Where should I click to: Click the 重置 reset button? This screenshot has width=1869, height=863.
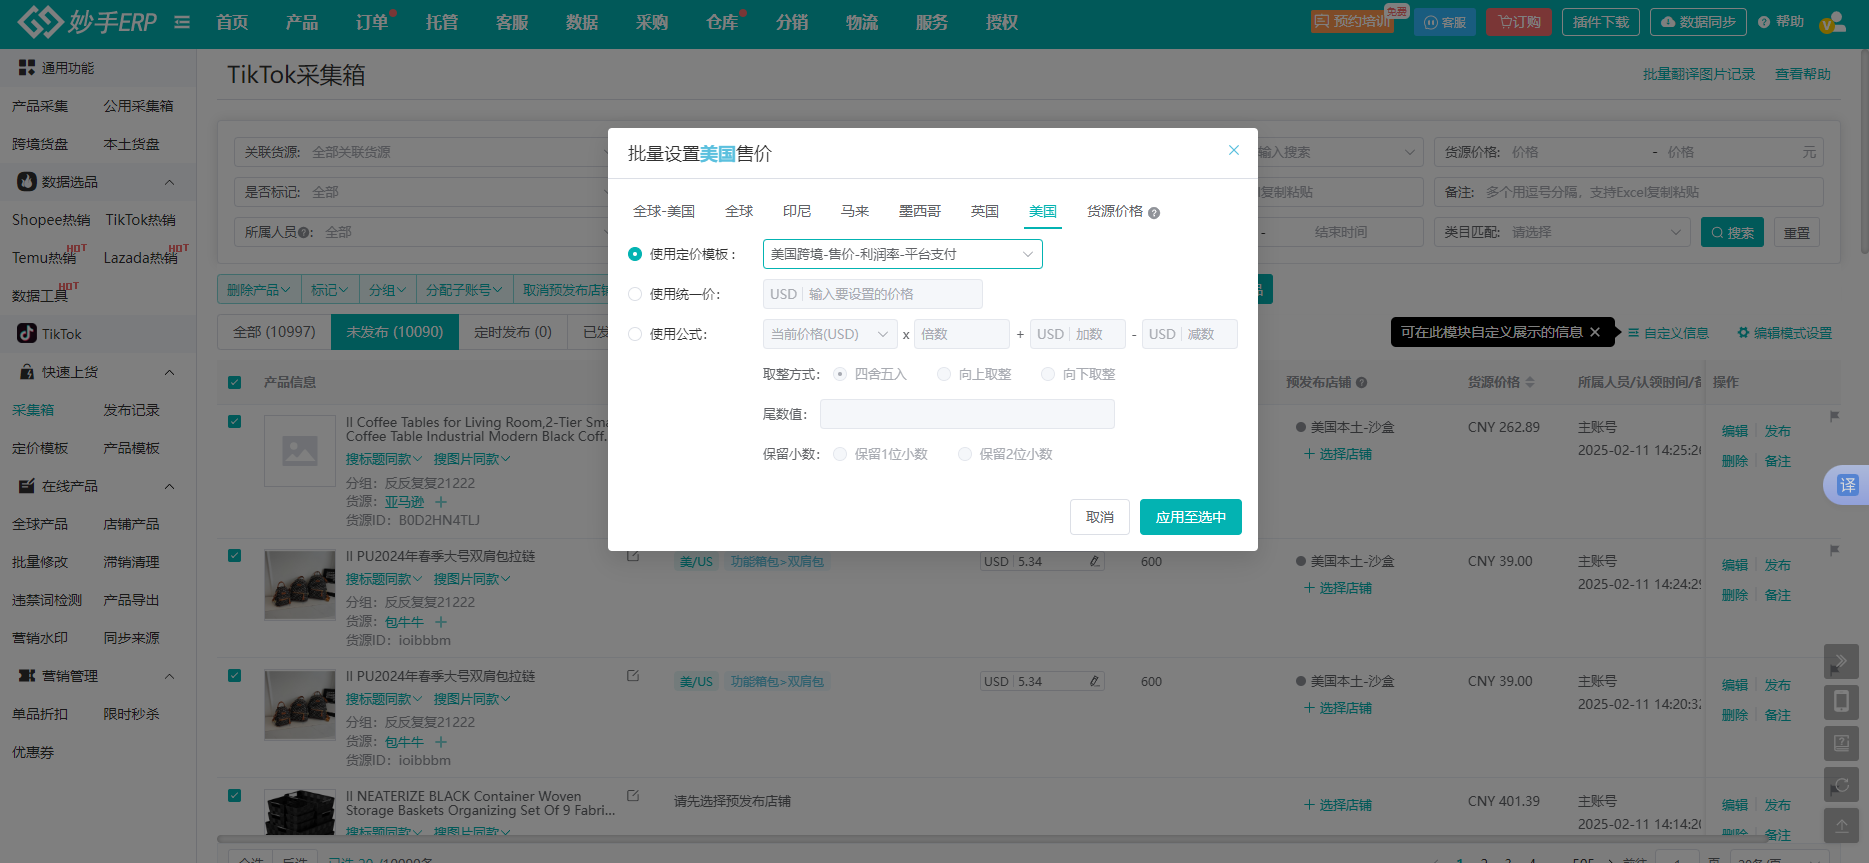point(1797,232)
